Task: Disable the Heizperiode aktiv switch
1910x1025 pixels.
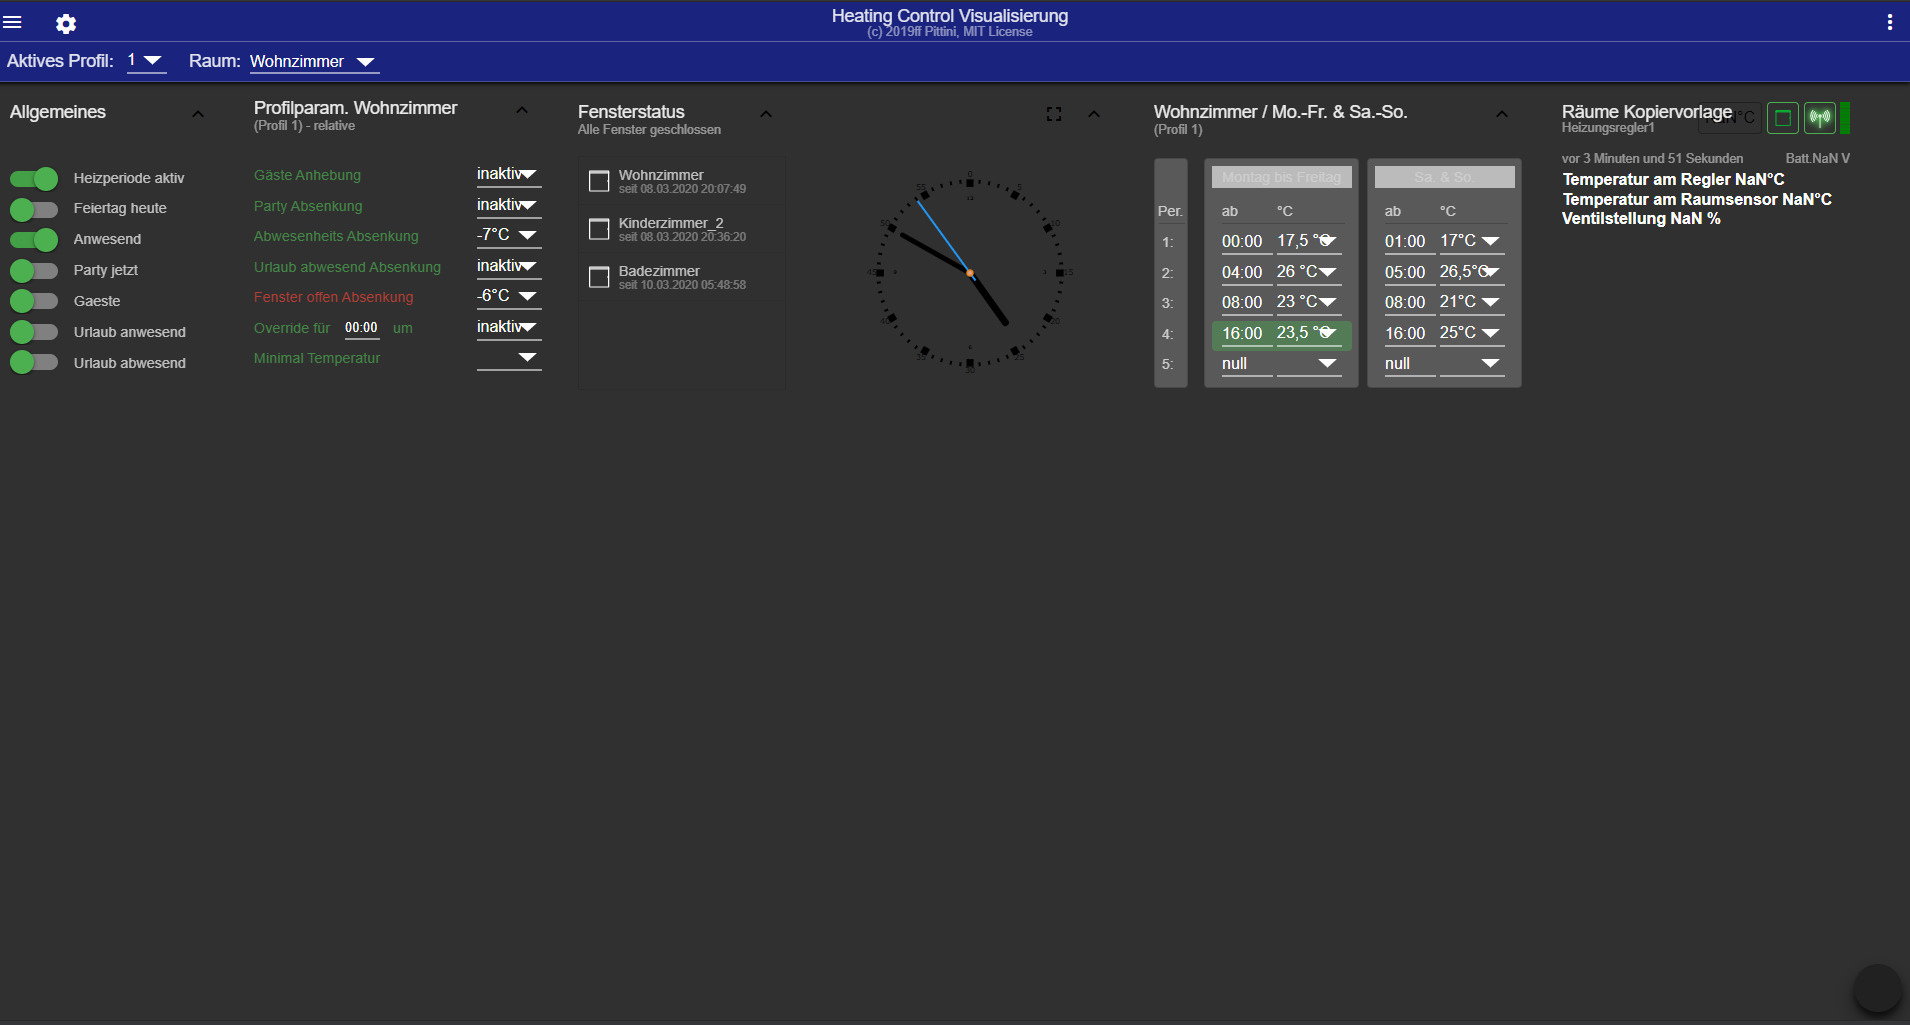Action: click(x=35, y=179)
